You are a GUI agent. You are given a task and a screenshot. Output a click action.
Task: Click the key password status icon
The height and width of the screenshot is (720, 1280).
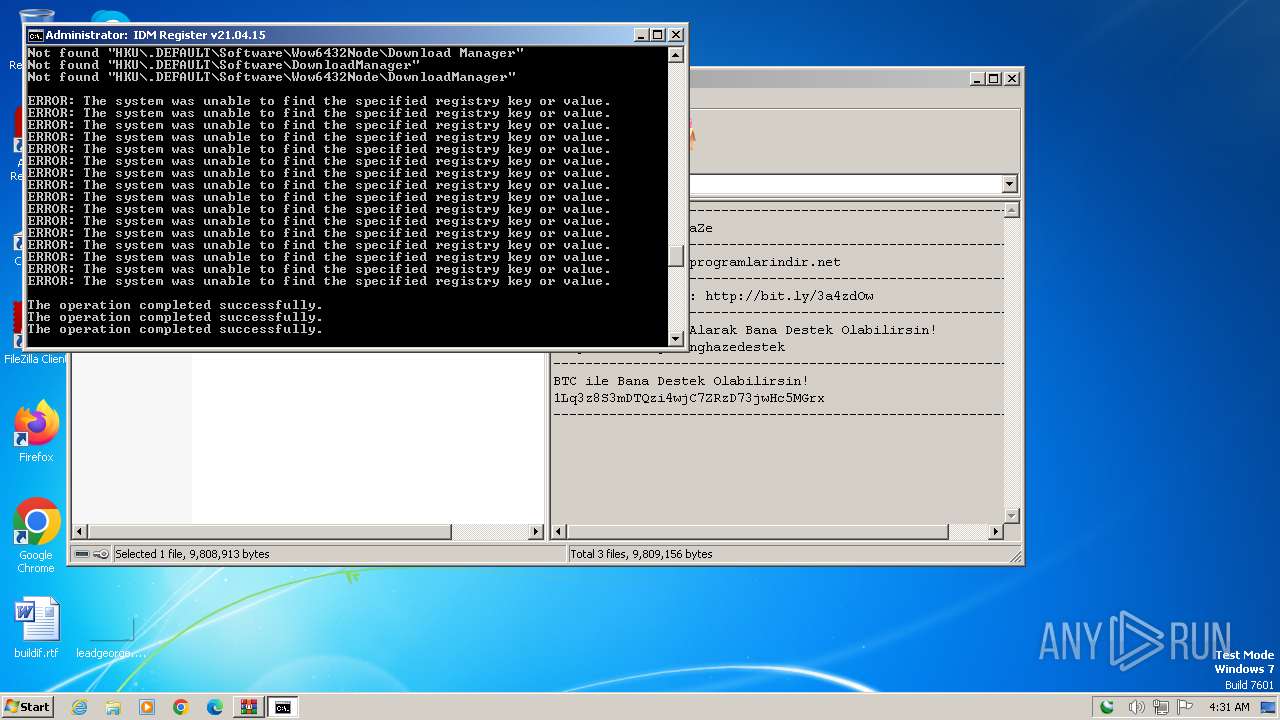[x=101, y=554]
